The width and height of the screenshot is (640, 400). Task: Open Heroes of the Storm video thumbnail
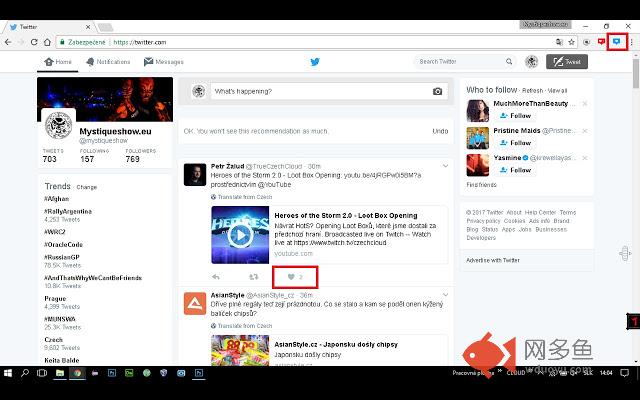(240, 235)
